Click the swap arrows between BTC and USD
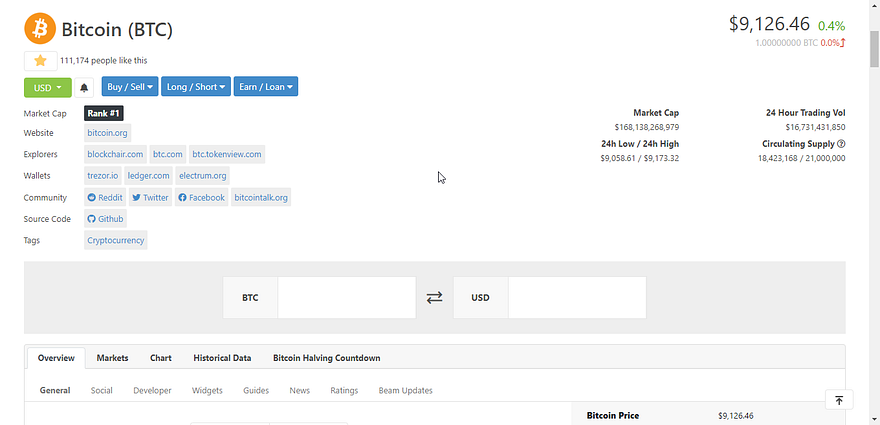880x425 pixels. point(434,298)
